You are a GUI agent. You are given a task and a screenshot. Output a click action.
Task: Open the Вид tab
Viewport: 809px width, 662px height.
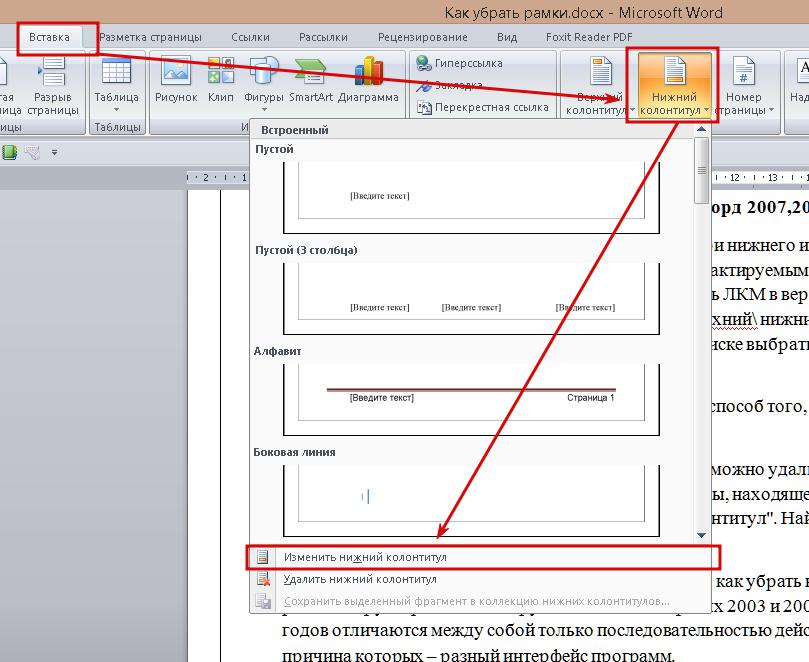(x=507, y=38)
